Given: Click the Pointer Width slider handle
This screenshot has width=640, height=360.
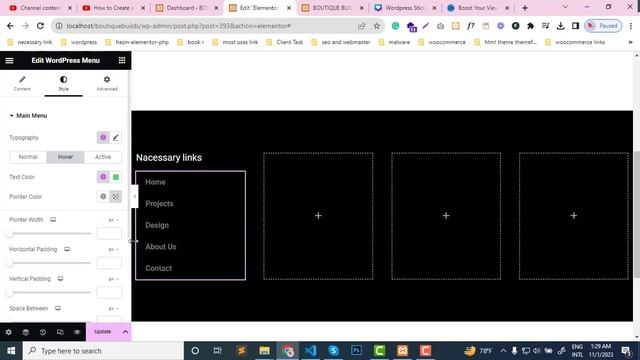Looking at the screenshot, I should click(x=9, y=234).
